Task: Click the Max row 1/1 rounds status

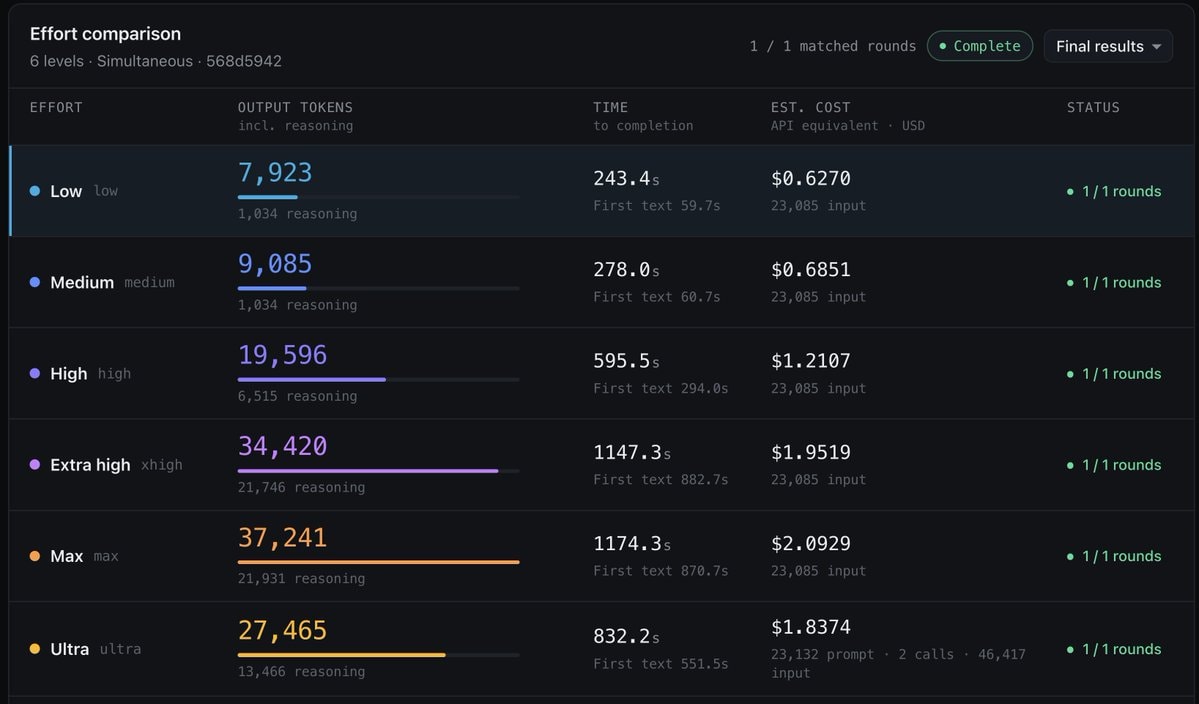Action: [x=1114, y=556]
